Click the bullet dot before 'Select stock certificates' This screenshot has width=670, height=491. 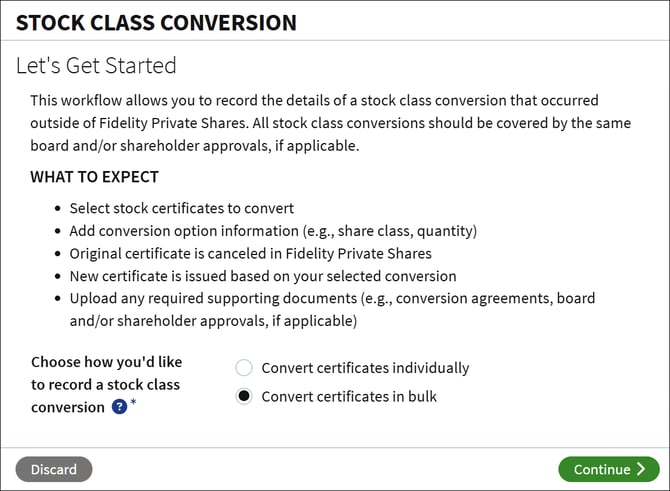pyautogui.click(x=58, y=209)
